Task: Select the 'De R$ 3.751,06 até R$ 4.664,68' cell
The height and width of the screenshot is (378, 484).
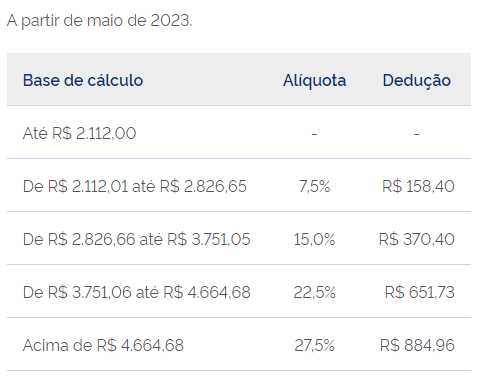Action: (x=136, y=292)
